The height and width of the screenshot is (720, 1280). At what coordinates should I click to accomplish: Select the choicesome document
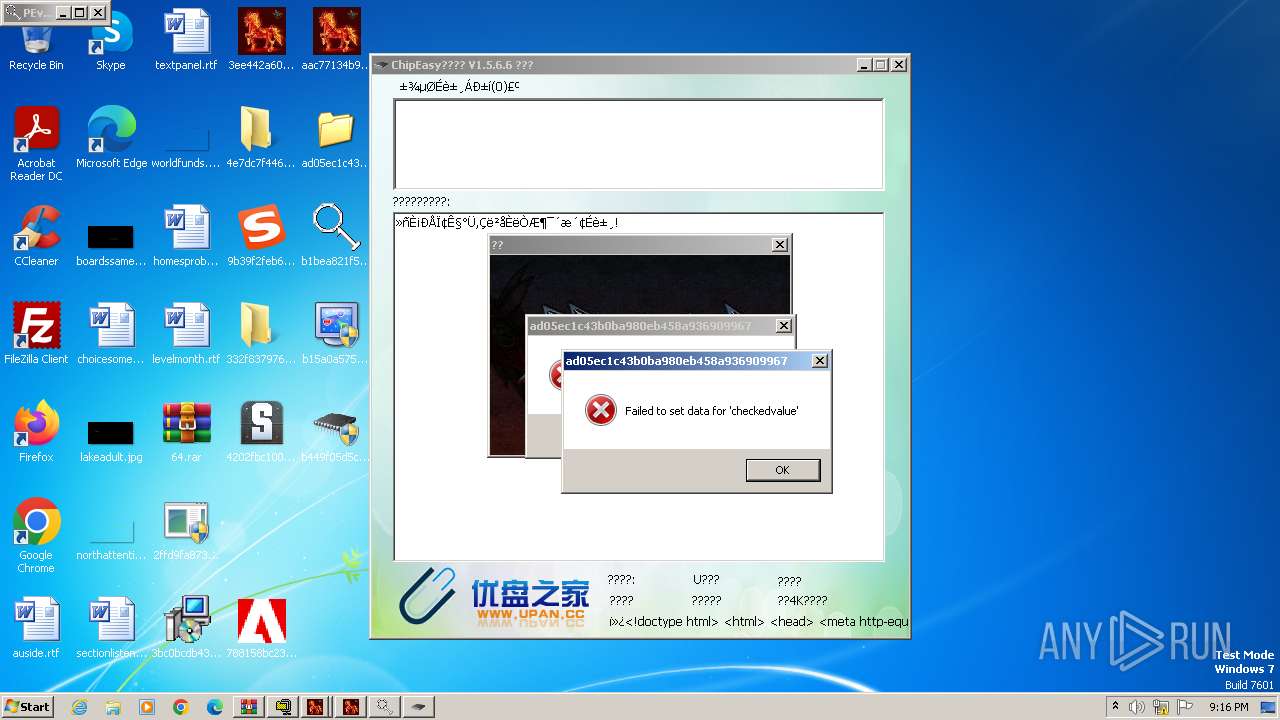(x=111, y=334)
